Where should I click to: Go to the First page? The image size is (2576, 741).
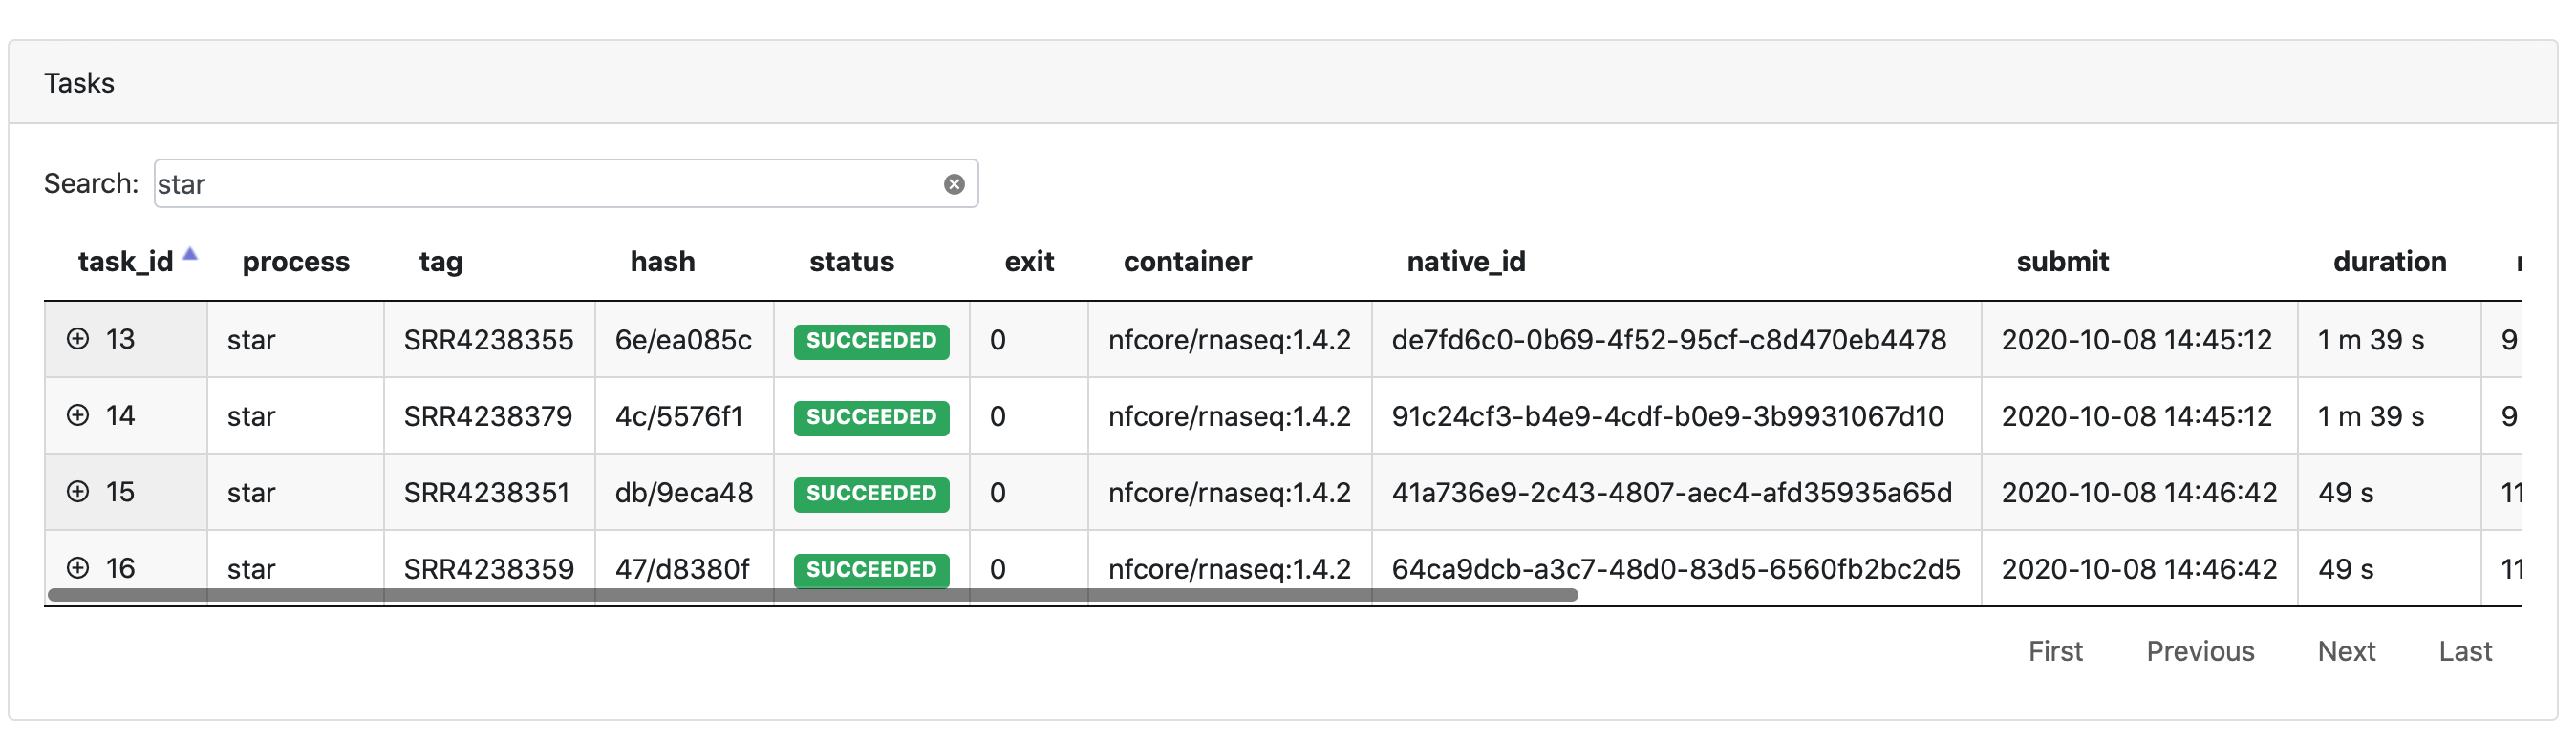coord(2054,651)
